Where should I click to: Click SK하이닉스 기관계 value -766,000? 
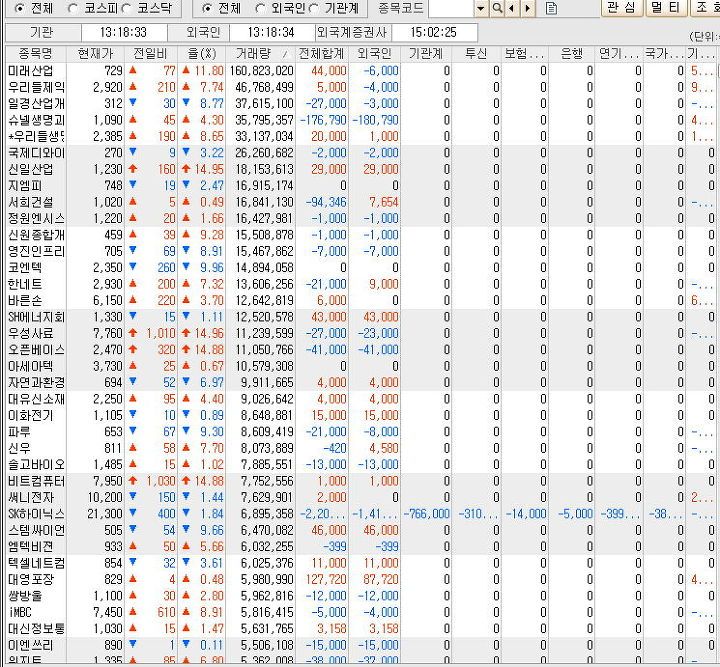point(427,514)
